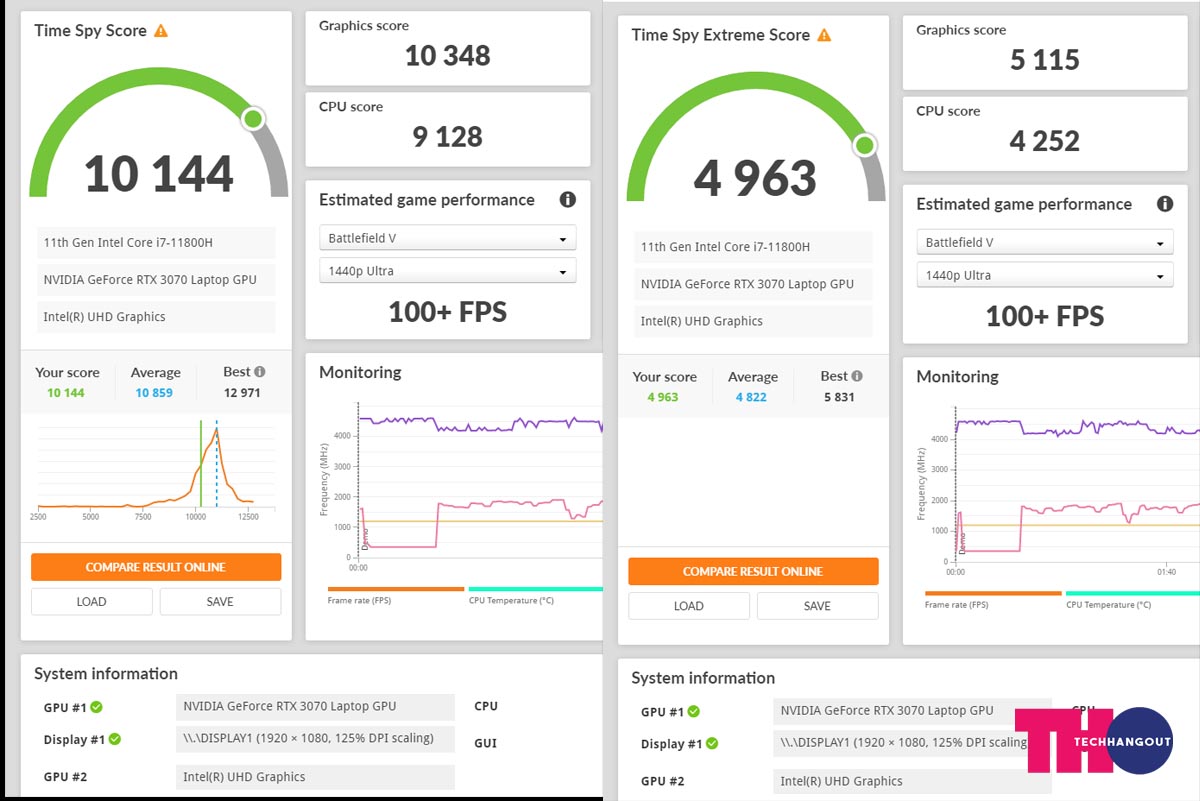Click GPU #1 green check in Time Spy Extreme window
1200x801 pixels.
tap(694, 711)
